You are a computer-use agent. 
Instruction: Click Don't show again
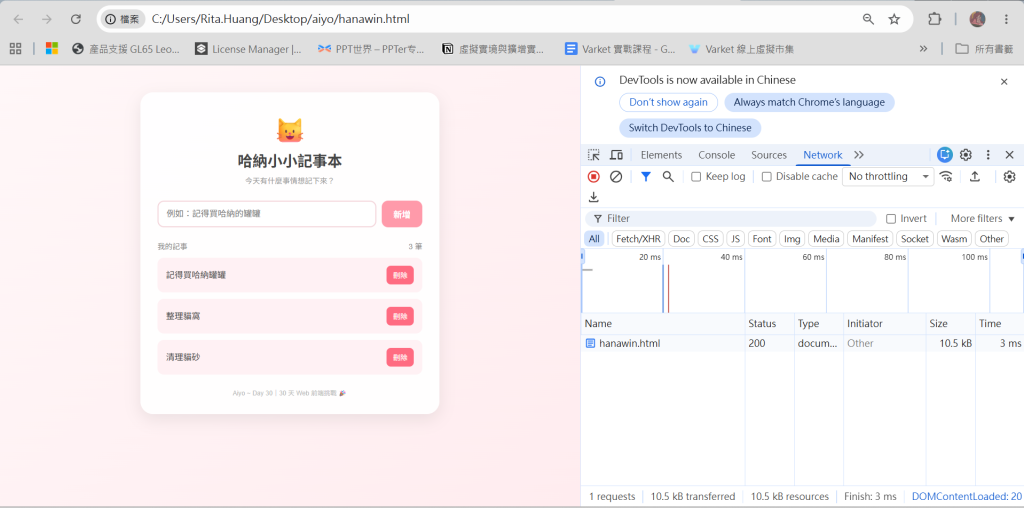(x=668, y=103)
